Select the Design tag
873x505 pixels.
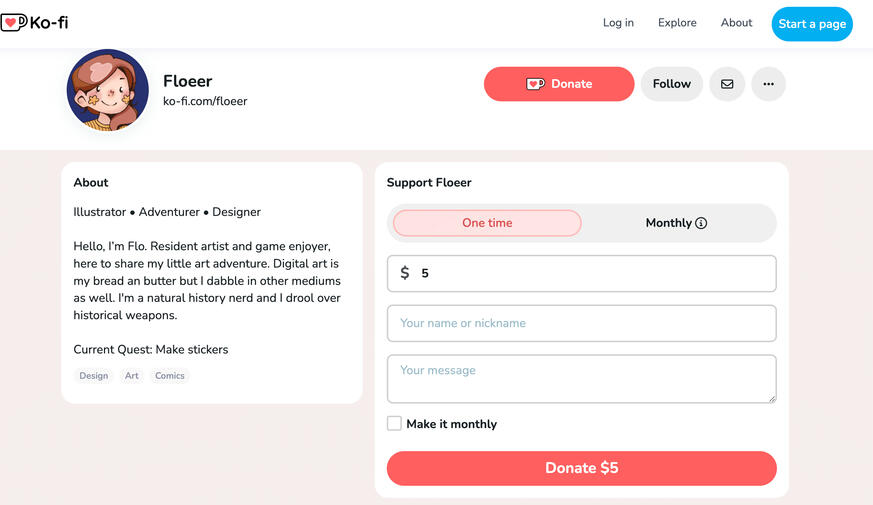point(94,376)
